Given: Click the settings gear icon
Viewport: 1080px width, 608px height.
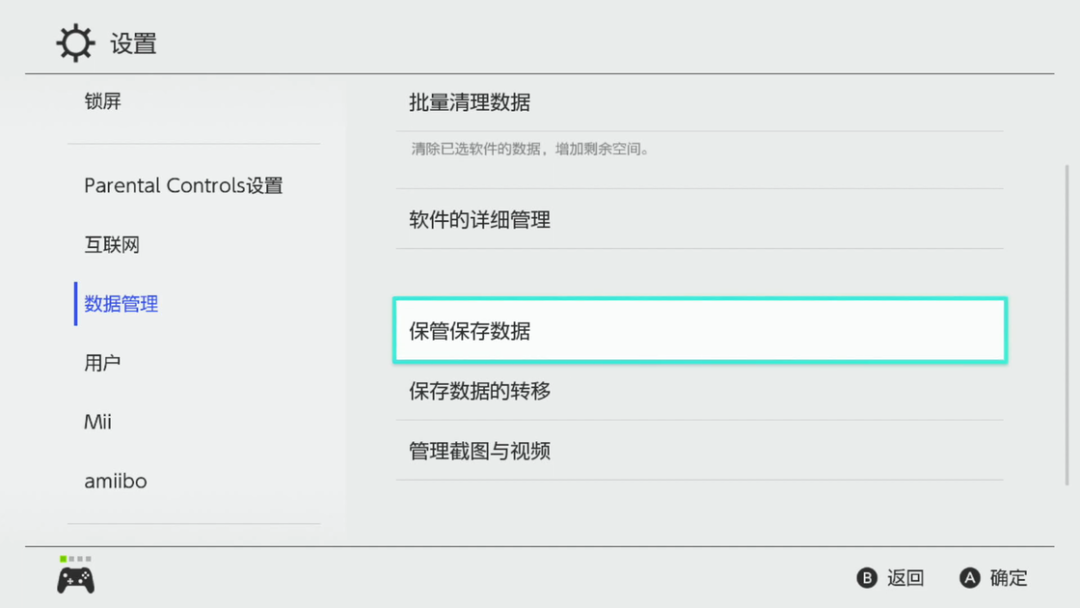Looking at the screenshot, I should tap(75, 44).
